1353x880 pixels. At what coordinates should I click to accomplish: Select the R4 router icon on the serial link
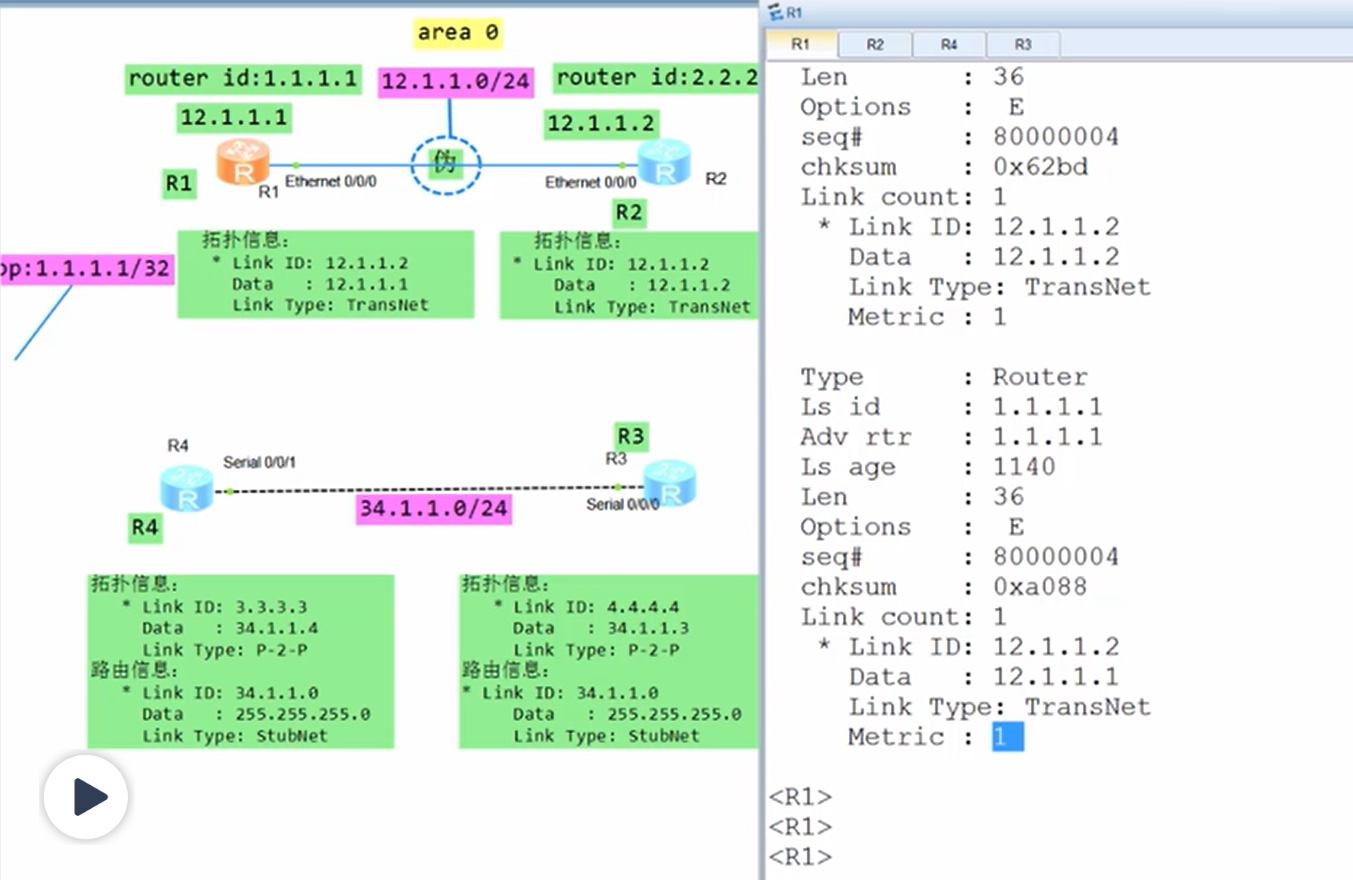[187, 487]
